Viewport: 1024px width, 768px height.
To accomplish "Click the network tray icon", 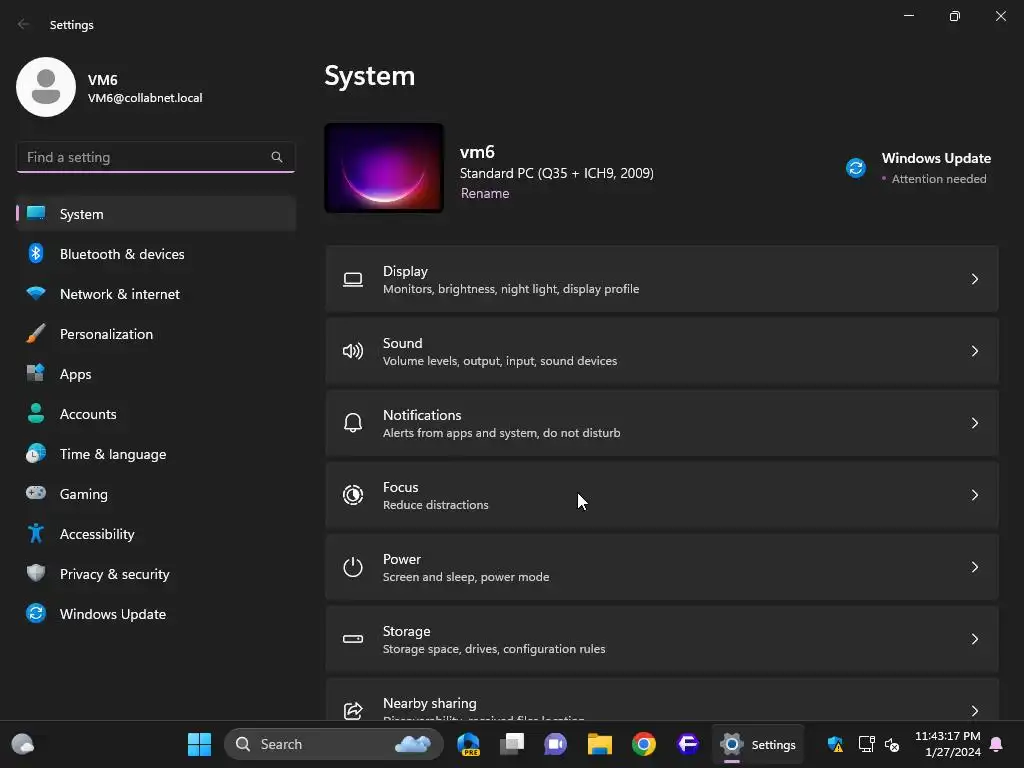I will click(866, 744).
